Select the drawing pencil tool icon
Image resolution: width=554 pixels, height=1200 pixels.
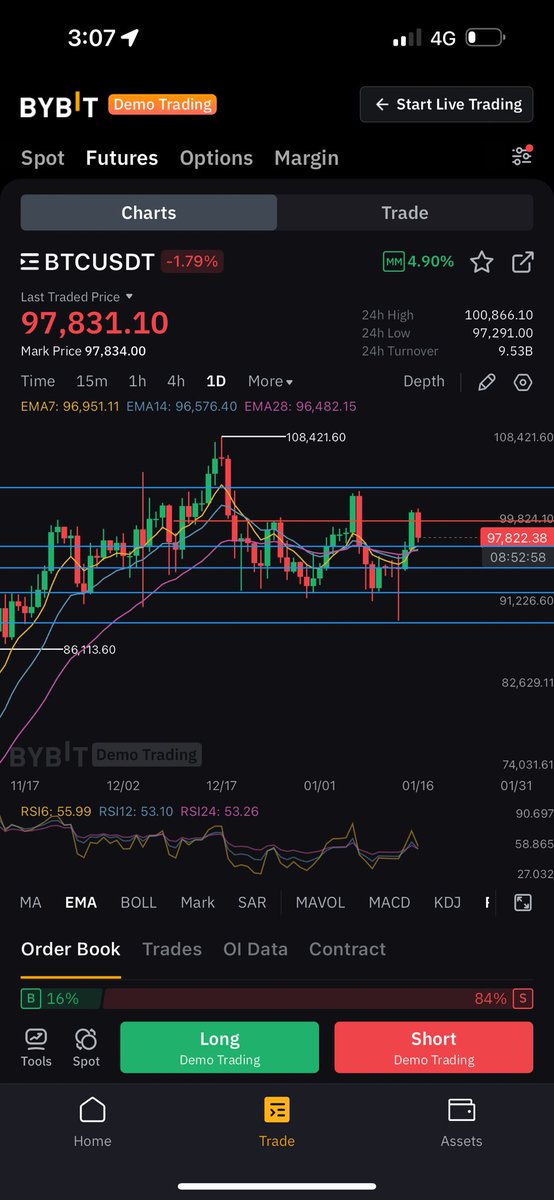click(x=486, y=382)
